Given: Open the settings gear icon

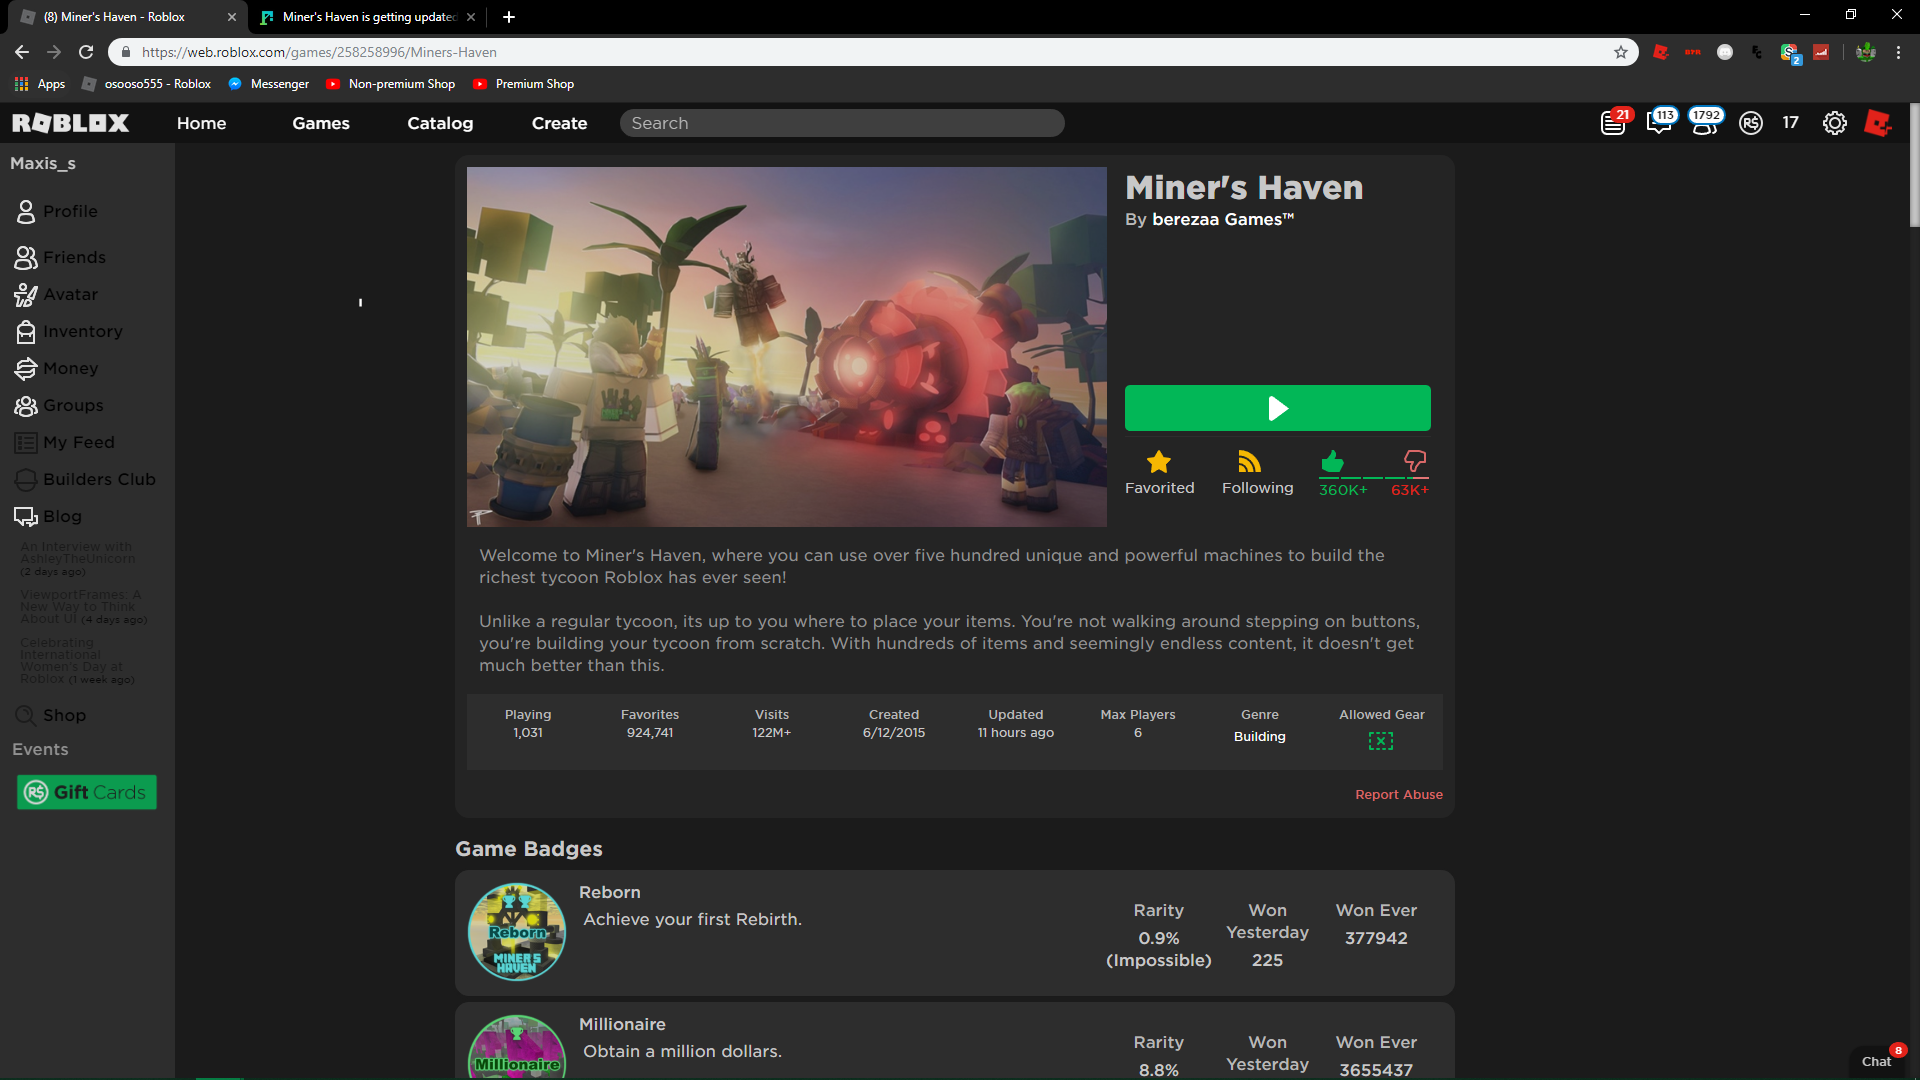Looking at the screenshot, I should pyautogui.click(x=1834, y=123).
